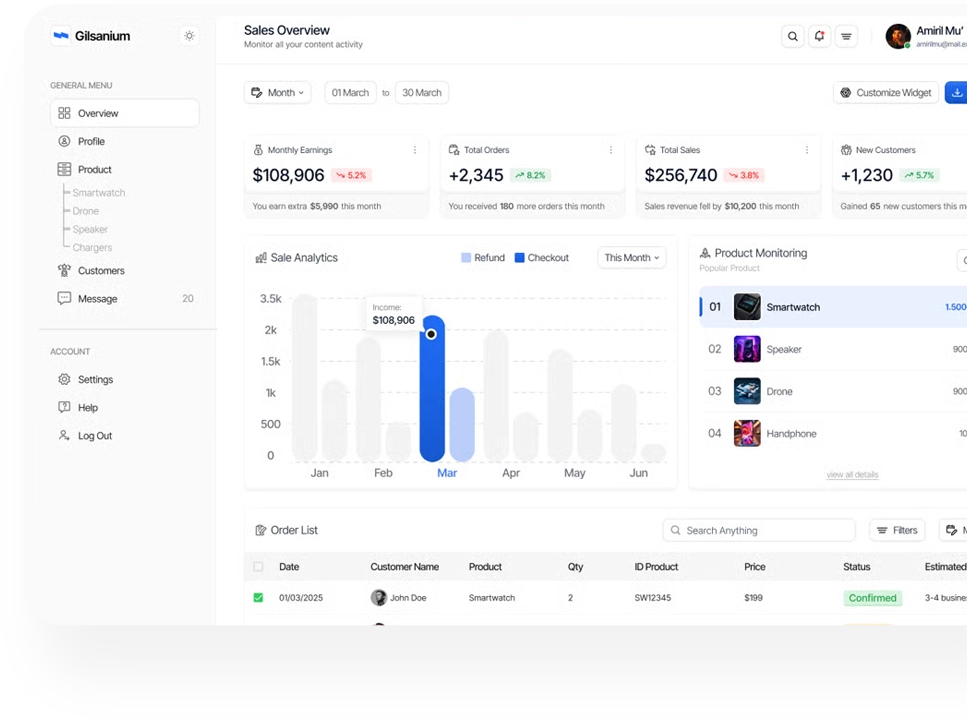967x719 pixels.
Task: Collapse the Product submenu in sidebar
Action: 94,170
